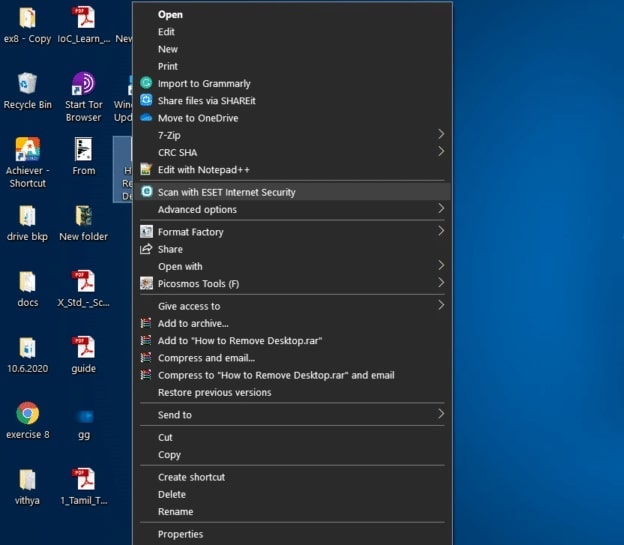Select the From file icon

pyautogui.click(x=84, y=149)
